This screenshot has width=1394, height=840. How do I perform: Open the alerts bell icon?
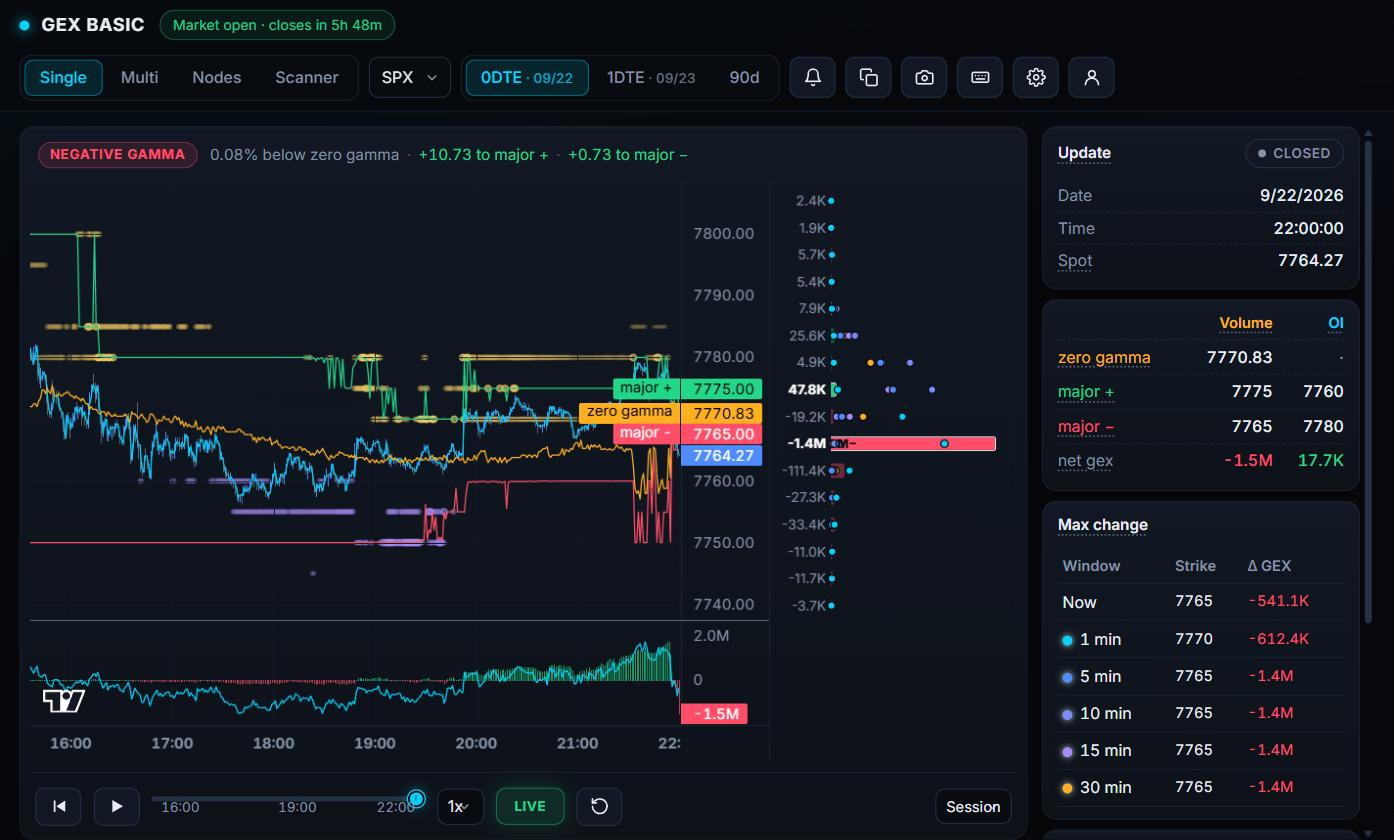pyautogui.click(x=813, y=77)
